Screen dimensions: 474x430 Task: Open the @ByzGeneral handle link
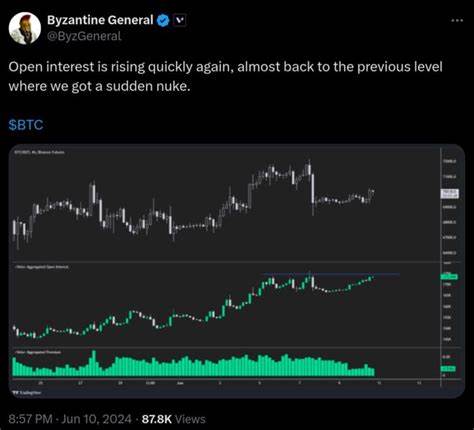coord(84,36)
